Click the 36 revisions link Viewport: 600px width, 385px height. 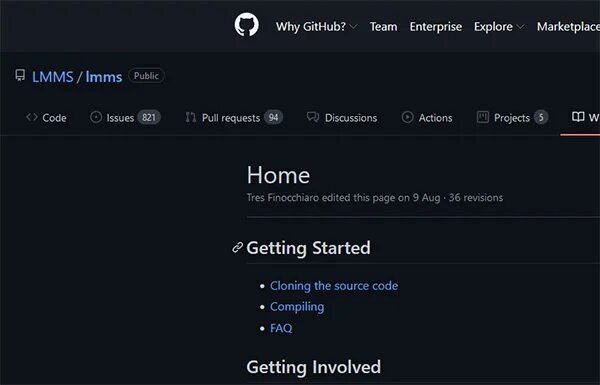coord(476,197)
